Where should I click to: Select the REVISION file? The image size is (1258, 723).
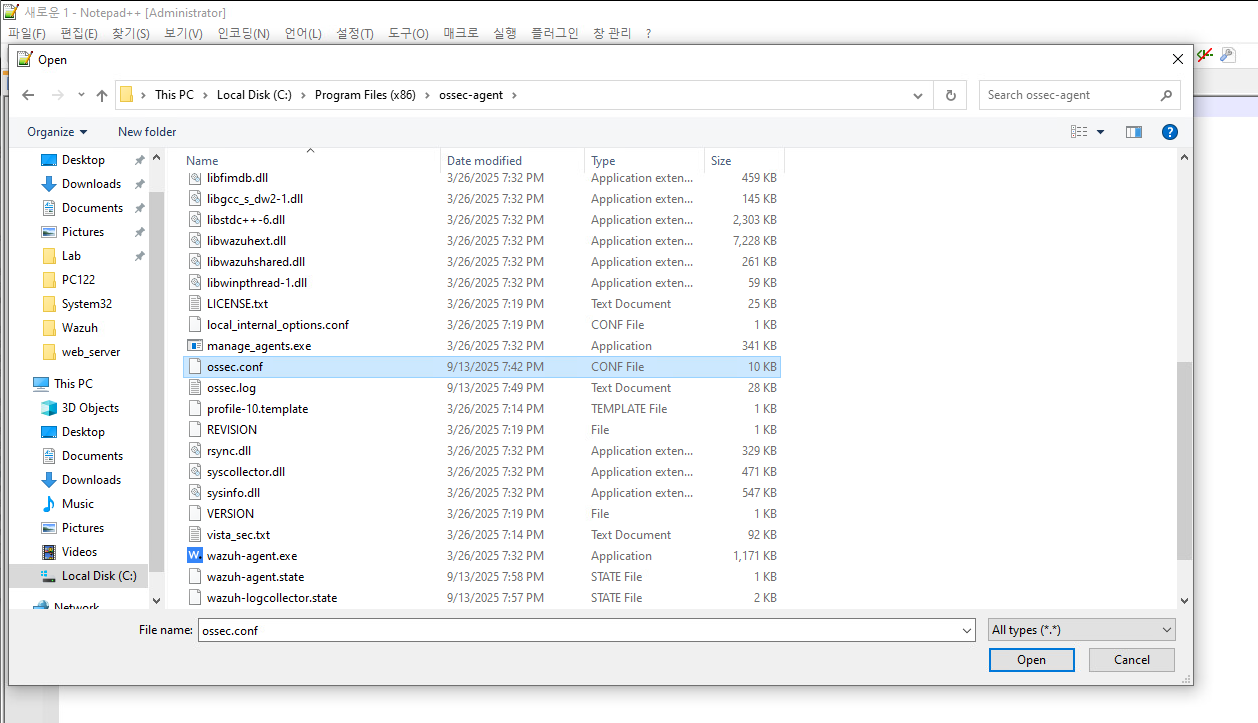(481, 430)
